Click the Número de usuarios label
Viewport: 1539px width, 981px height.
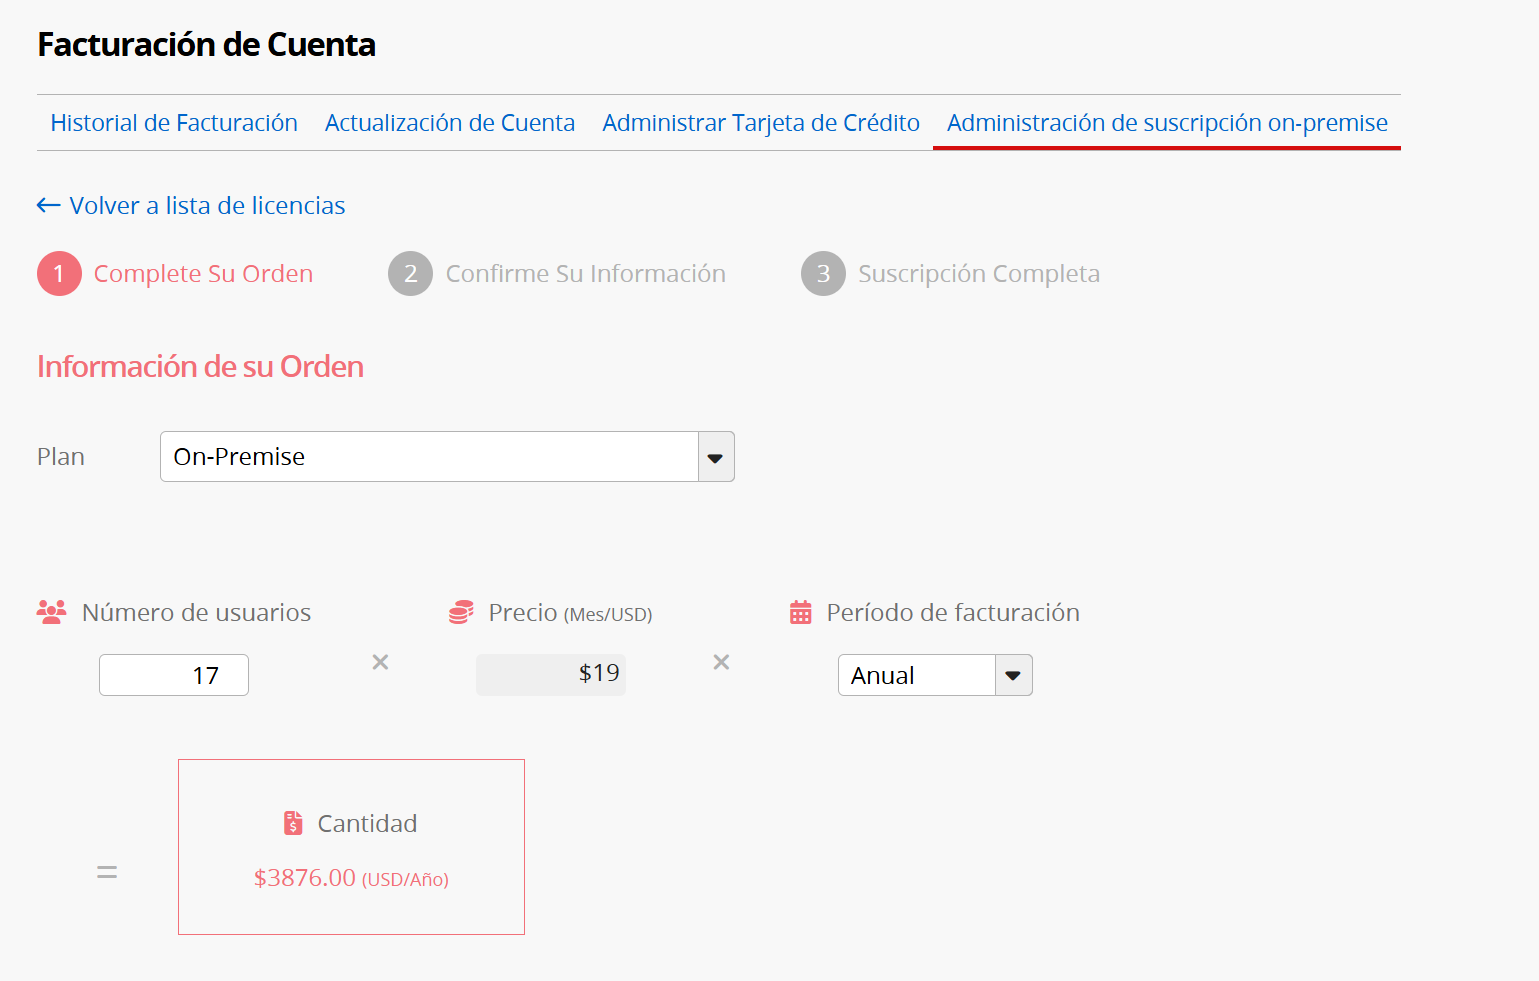click(196, 613)
